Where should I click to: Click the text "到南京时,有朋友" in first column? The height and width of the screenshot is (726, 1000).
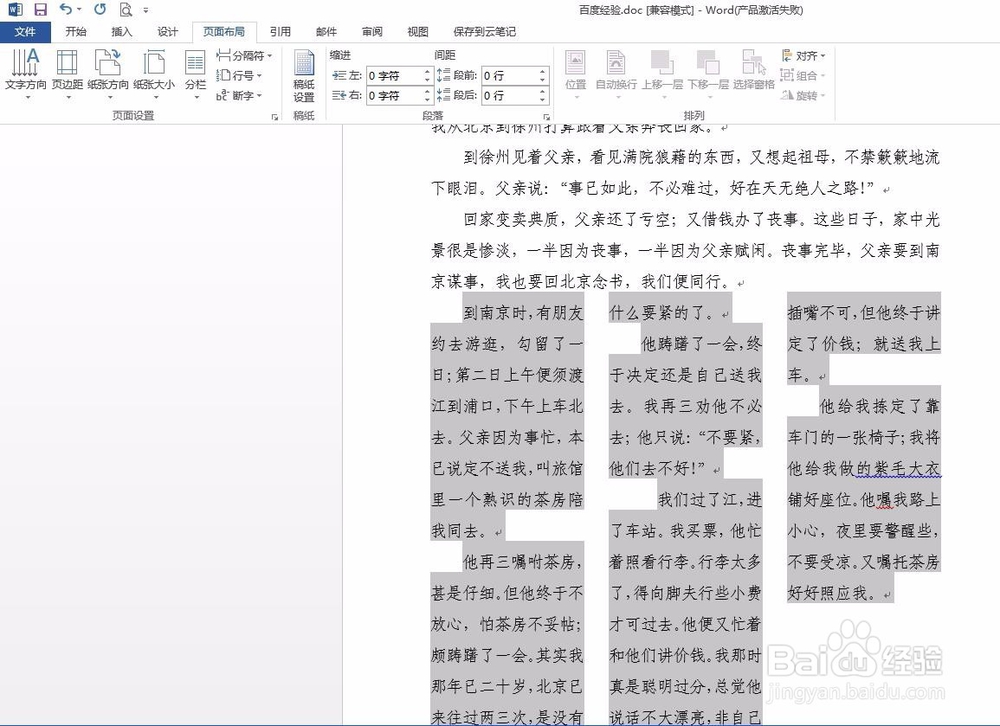click(523, 313)
